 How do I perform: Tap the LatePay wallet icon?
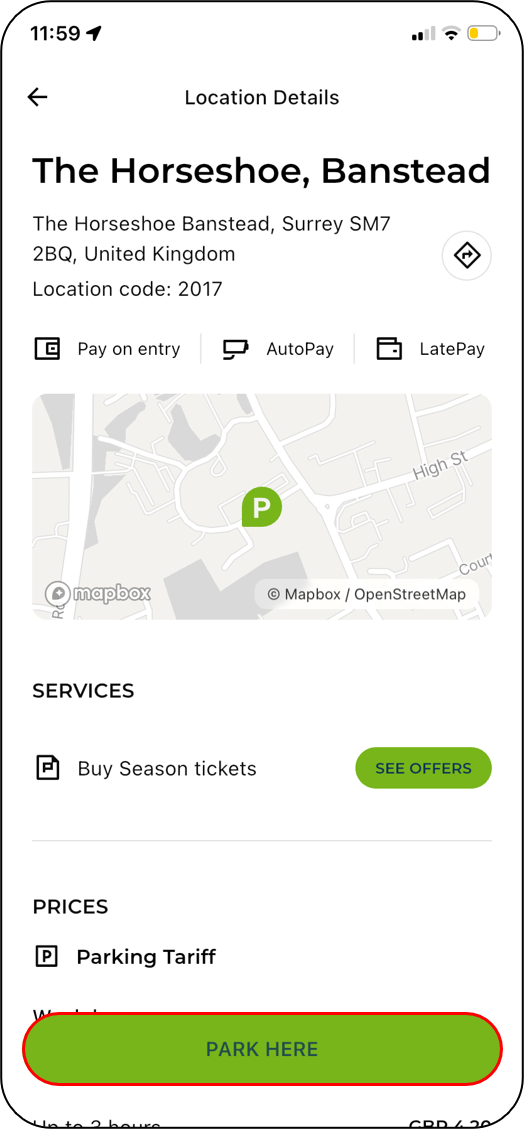click(x=389, y=349)
